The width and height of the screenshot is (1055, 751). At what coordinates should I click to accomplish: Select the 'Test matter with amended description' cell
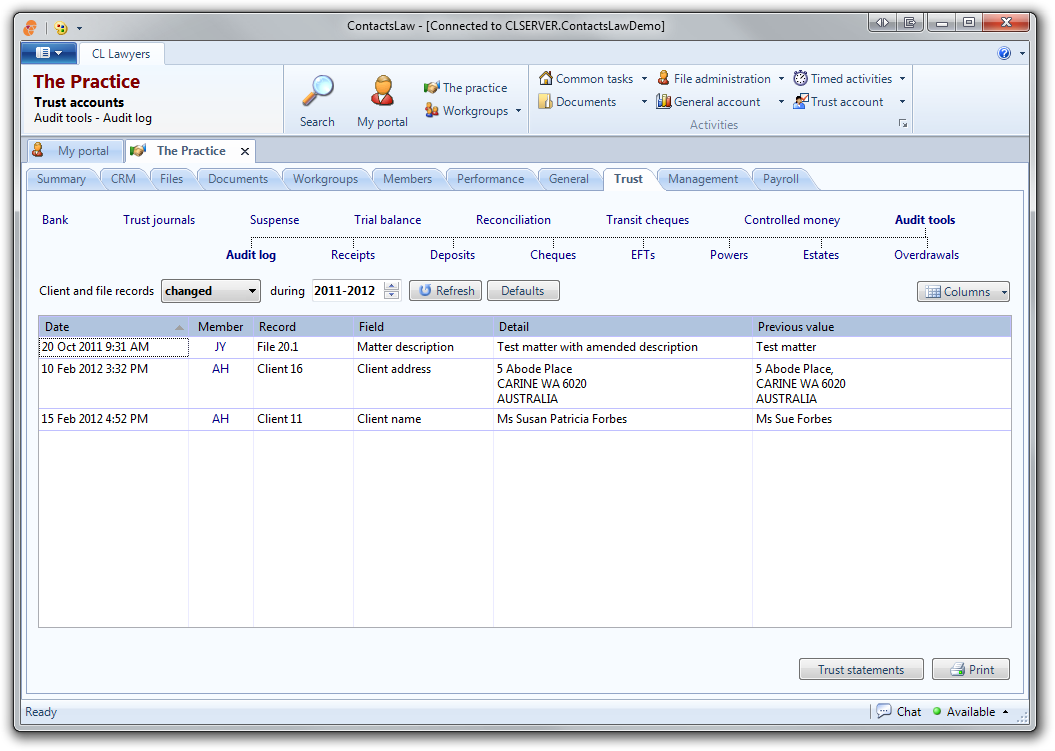click(623, 347)
